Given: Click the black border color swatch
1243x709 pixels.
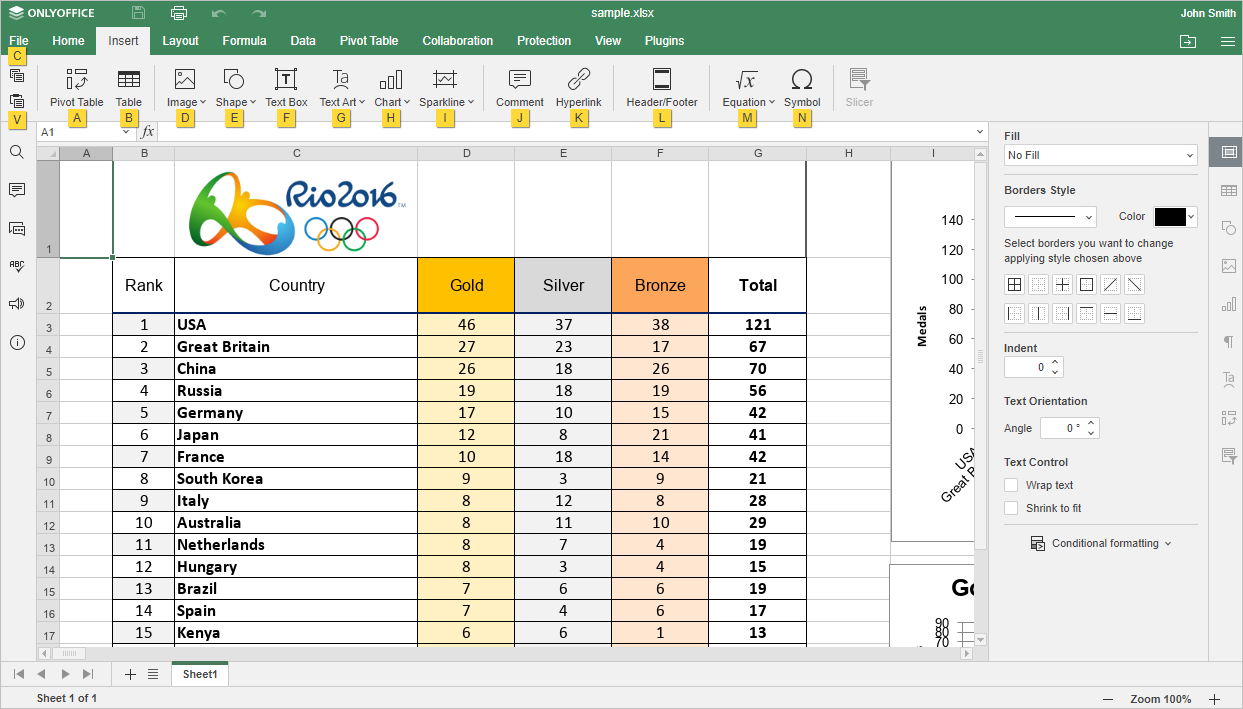Looking at the screenshot, I should click(x=1170, y=217).
